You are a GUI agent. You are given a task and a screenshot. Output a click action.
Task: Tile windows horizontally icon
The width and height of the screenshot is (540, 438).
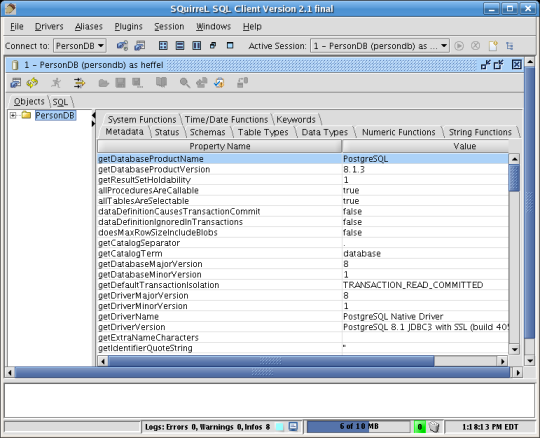tap(180, 45)
